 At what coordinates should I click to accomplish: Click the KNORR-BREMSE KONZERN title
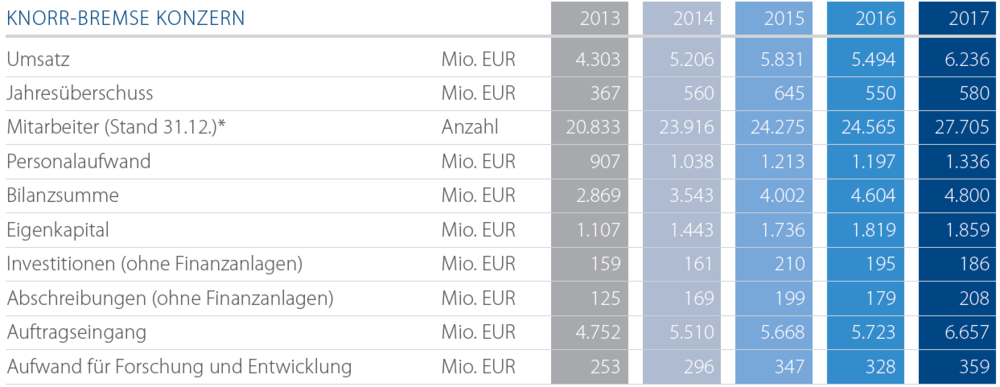click(126, 18)
